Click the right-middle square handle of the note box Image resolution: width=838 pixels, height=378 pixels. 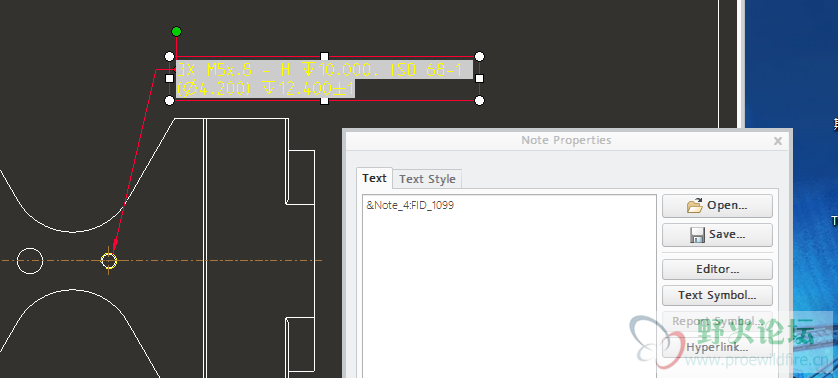pyautogui.click(x=479, y=79)
